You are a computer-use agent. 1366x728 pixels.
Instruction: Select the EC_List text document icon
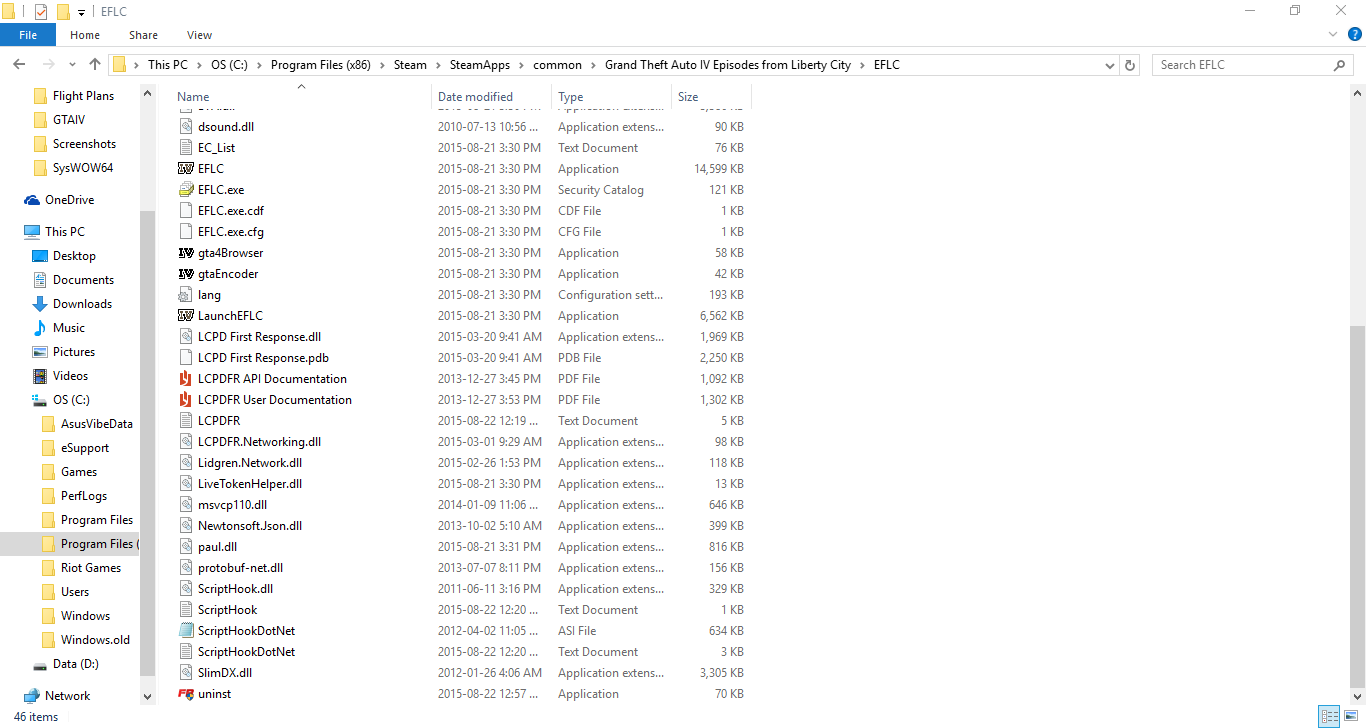point(185,148)
